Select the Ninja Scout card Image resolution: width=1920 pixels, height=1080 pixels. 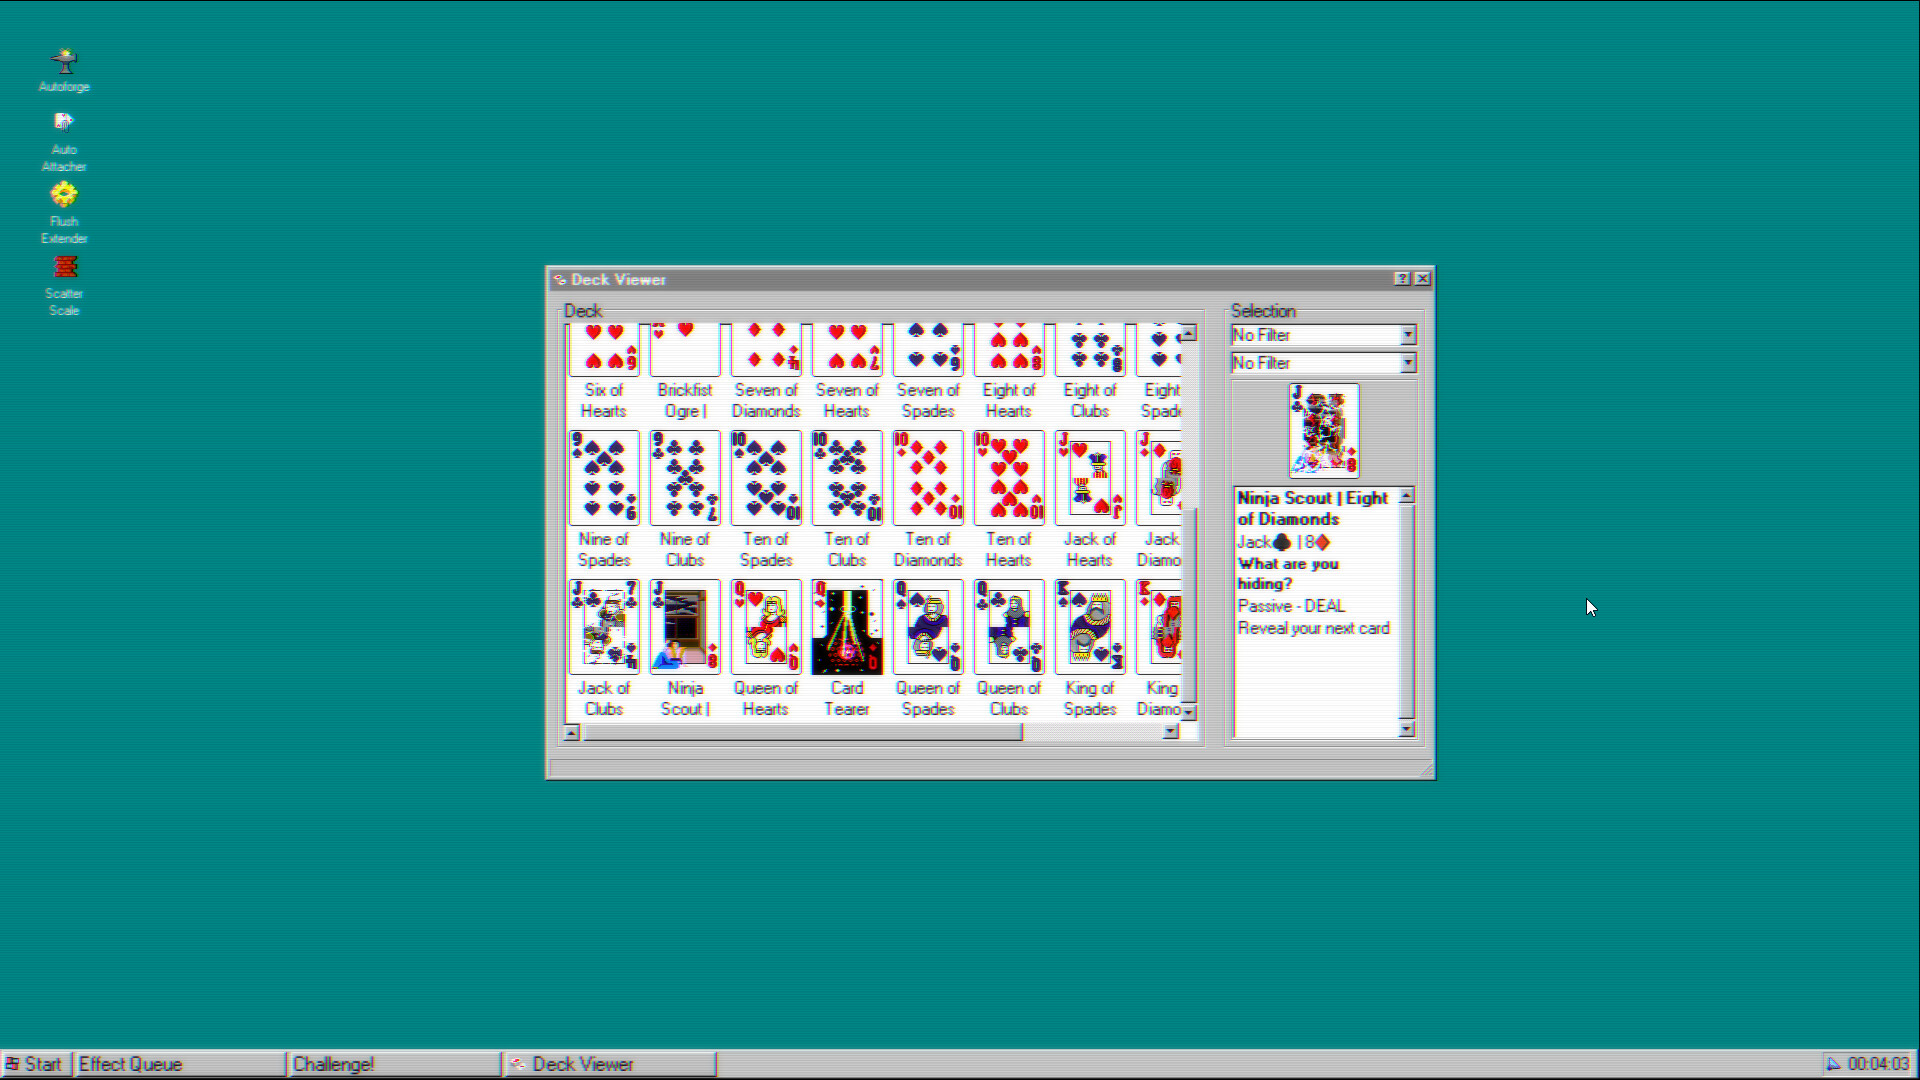[x=684, y=627]
